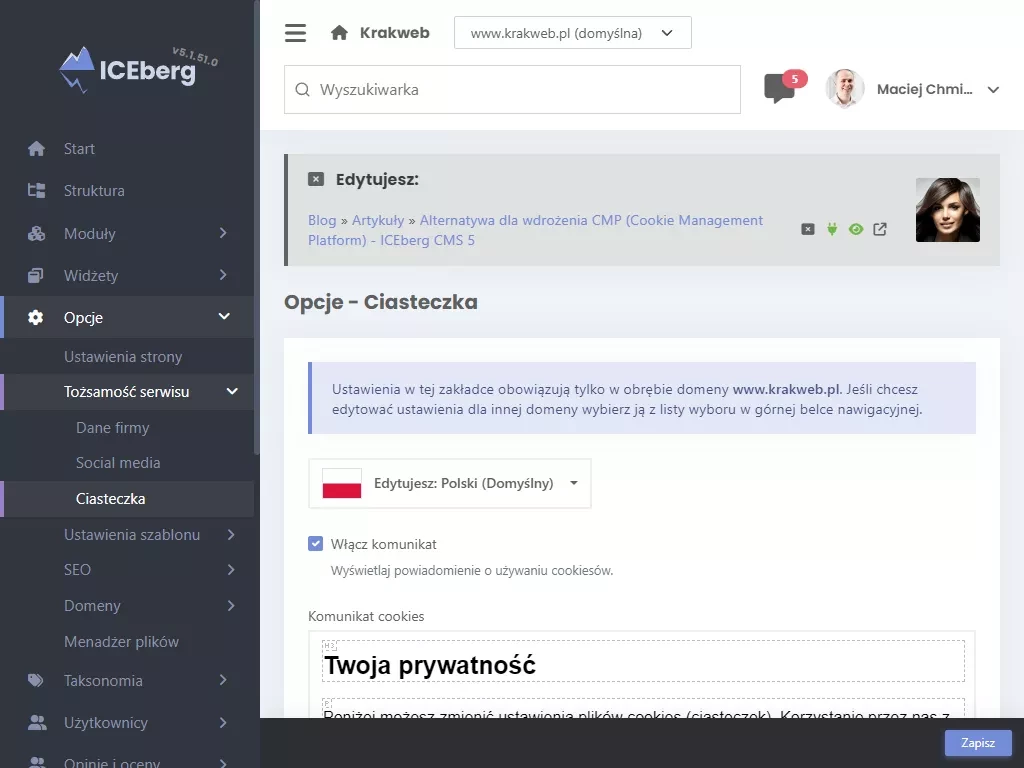Click the Moduły cubes icon
Viewport: 1024px width, 768px height.
tap(37, 233)
